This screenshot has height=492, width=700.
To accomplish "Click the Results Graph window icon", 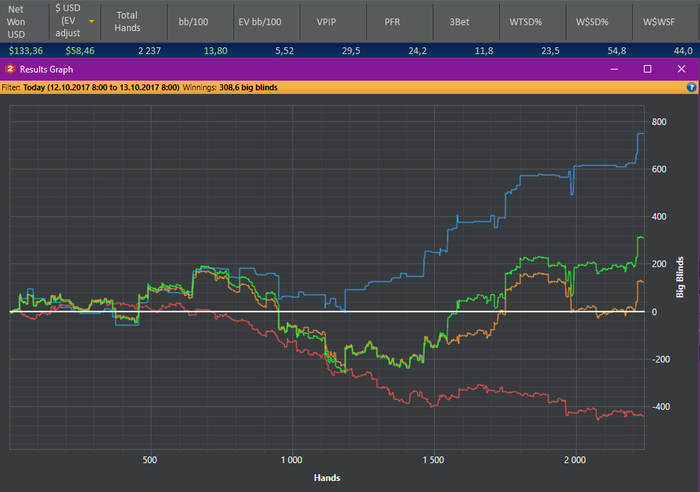I will (10, 69).
